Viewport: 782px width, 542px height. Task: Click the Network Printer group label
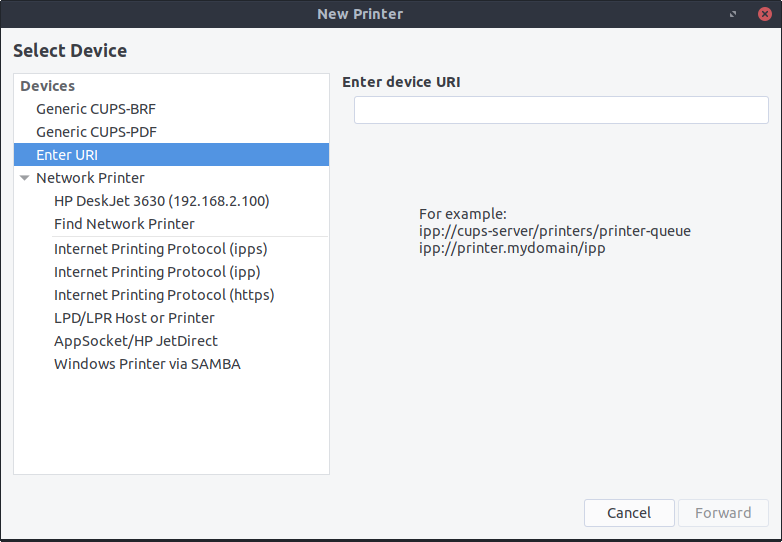pyautogui.click(x=90, y=178)
